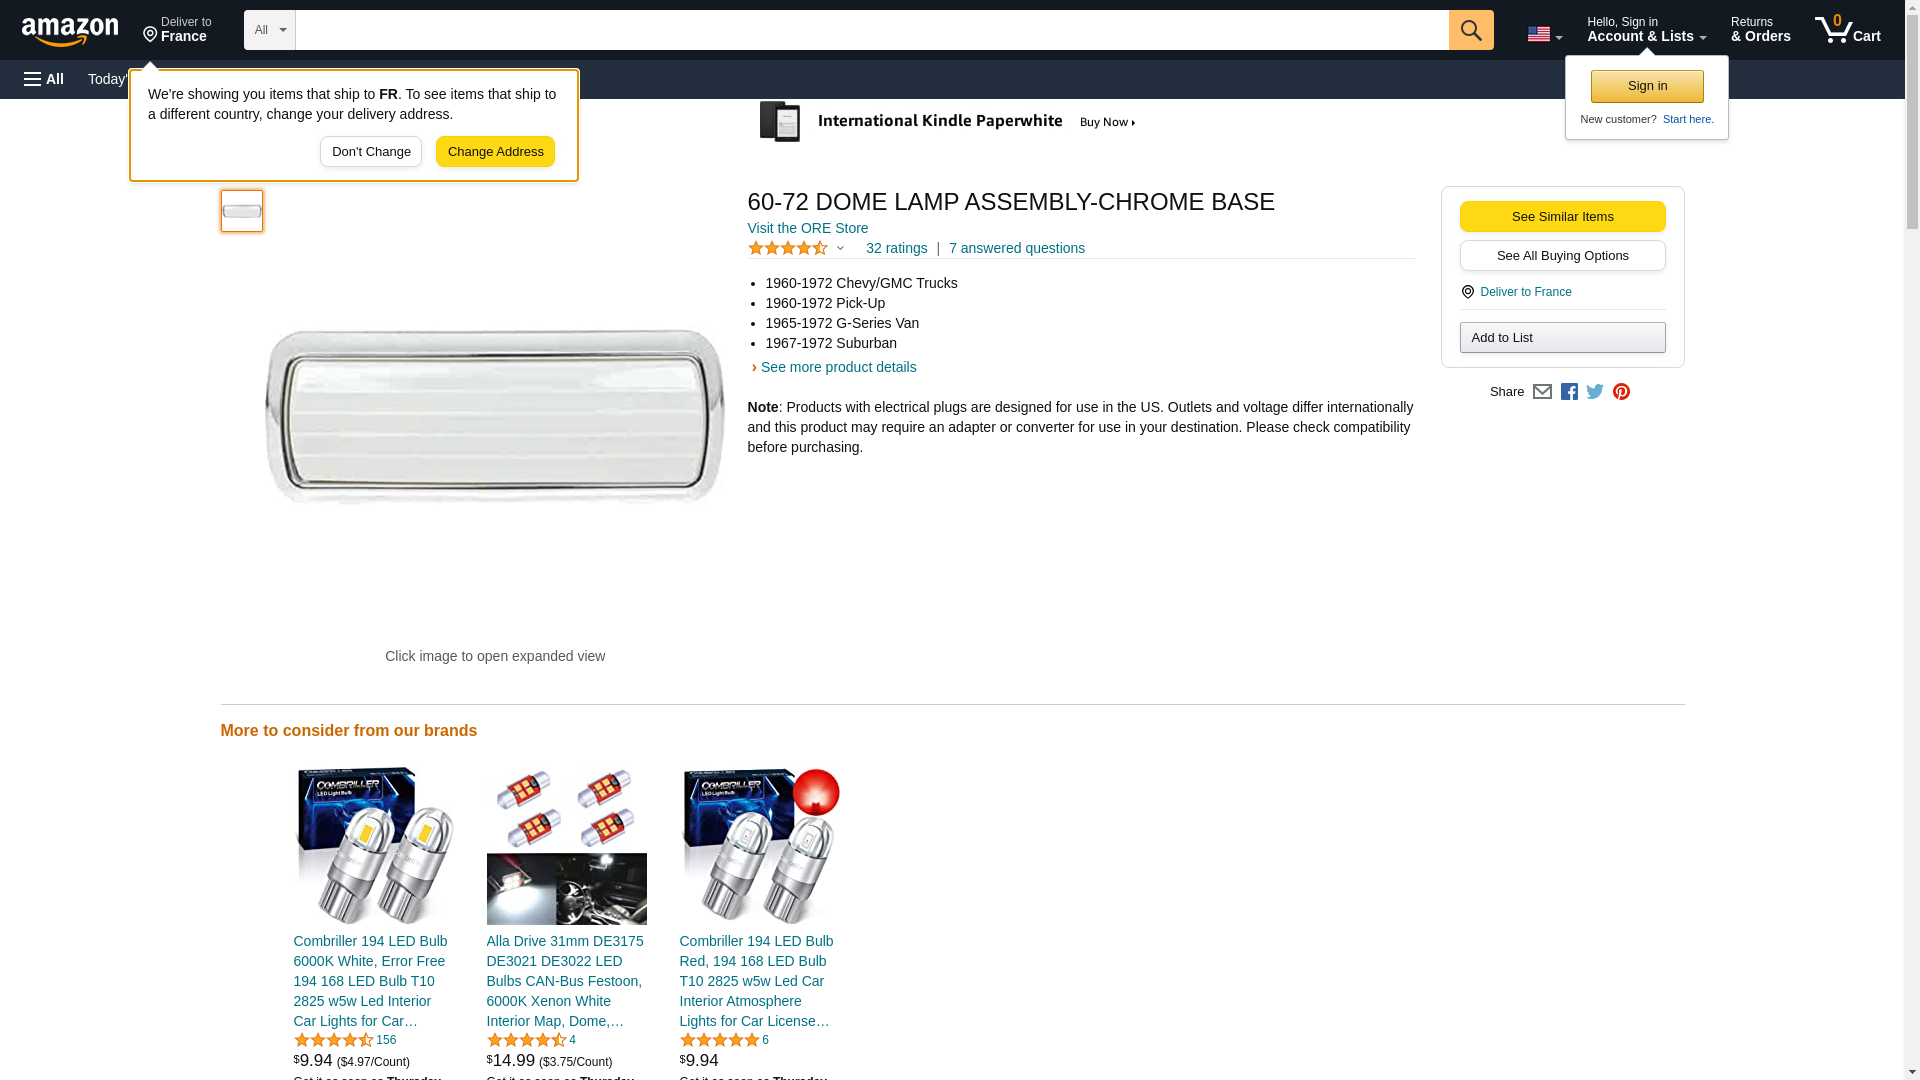Click the yellow Sign in button

tap(1647, 86)
